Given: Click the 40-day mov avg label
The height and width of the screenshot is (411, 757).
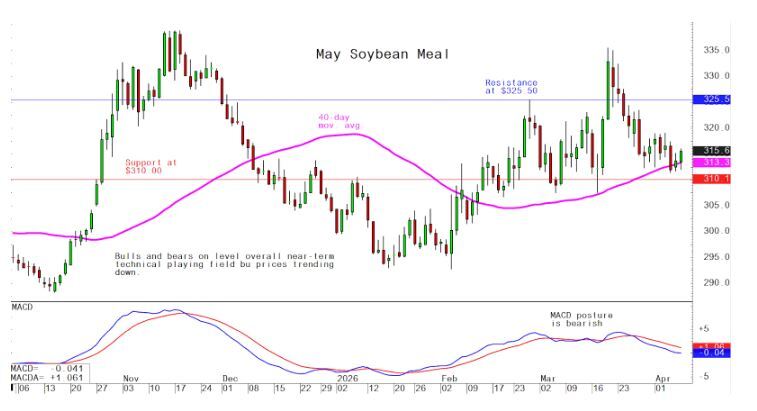Looking at the screenshot, I should tap(333, 121).
